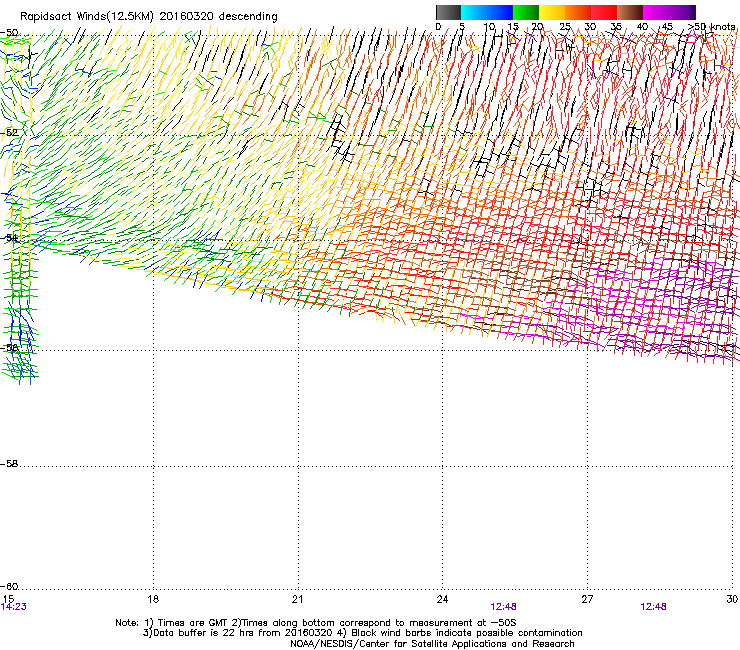The width and height of the screenshot is (740, 650).
Task: Click the '45' label on the speed legend
Action: click(667, 26)
